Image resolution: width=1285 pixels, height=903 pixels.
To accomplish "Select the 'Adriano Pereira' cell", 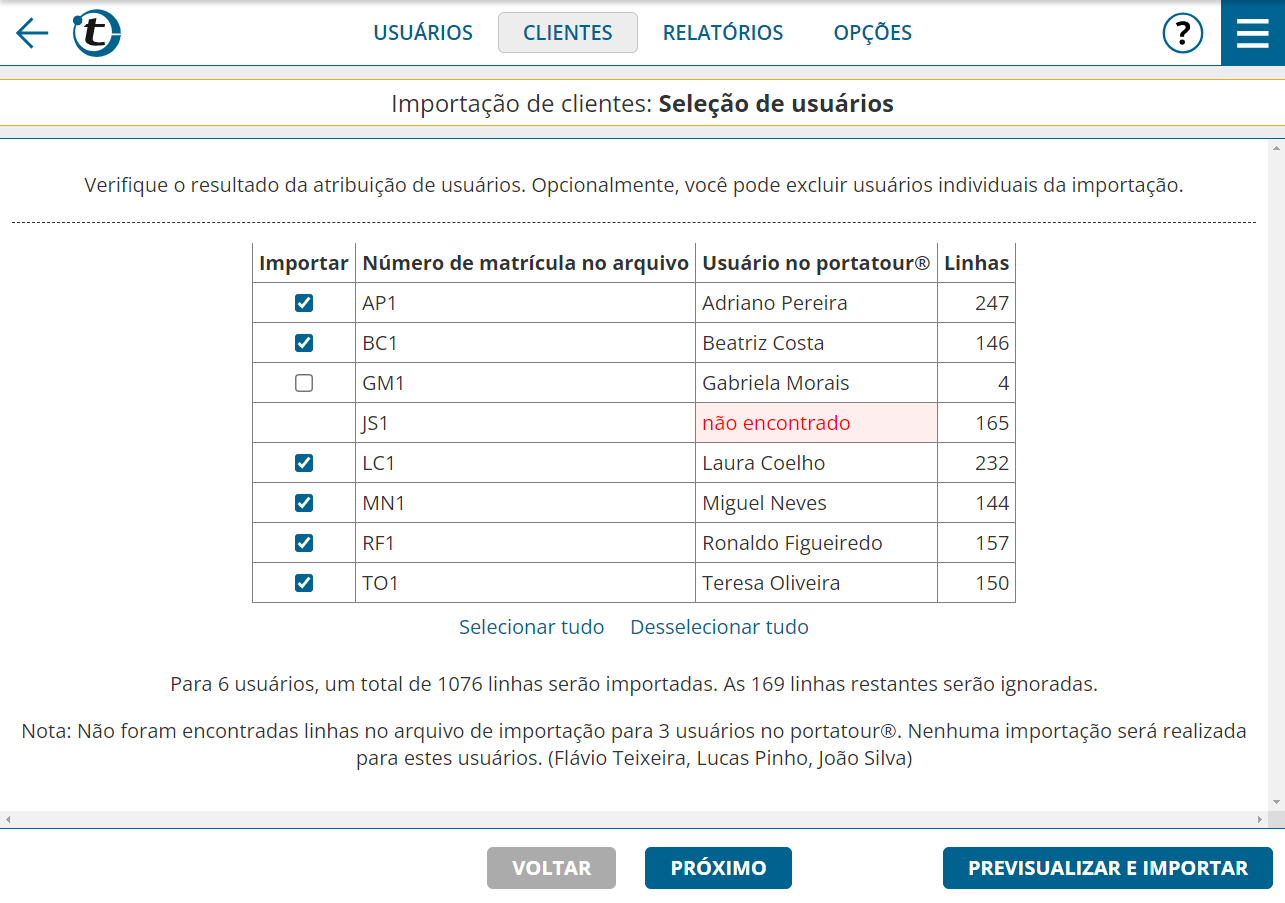I will tap(816, 303).
